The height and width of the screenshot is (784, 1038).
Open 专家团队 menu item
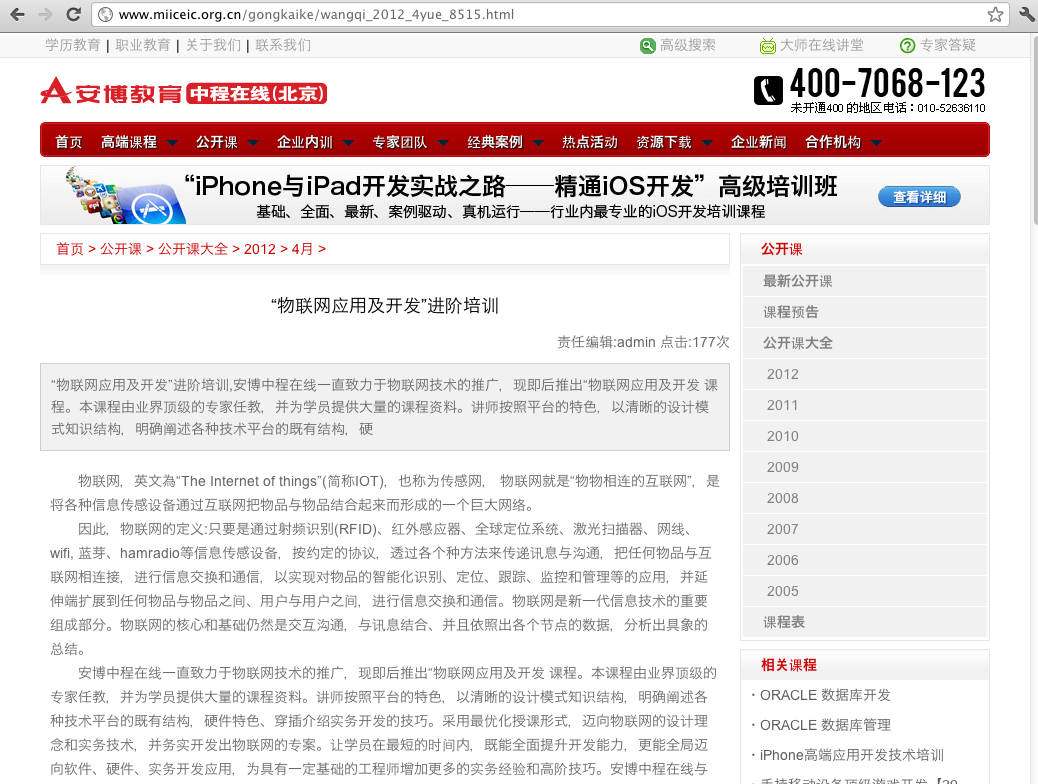click(x=400, y=142)
